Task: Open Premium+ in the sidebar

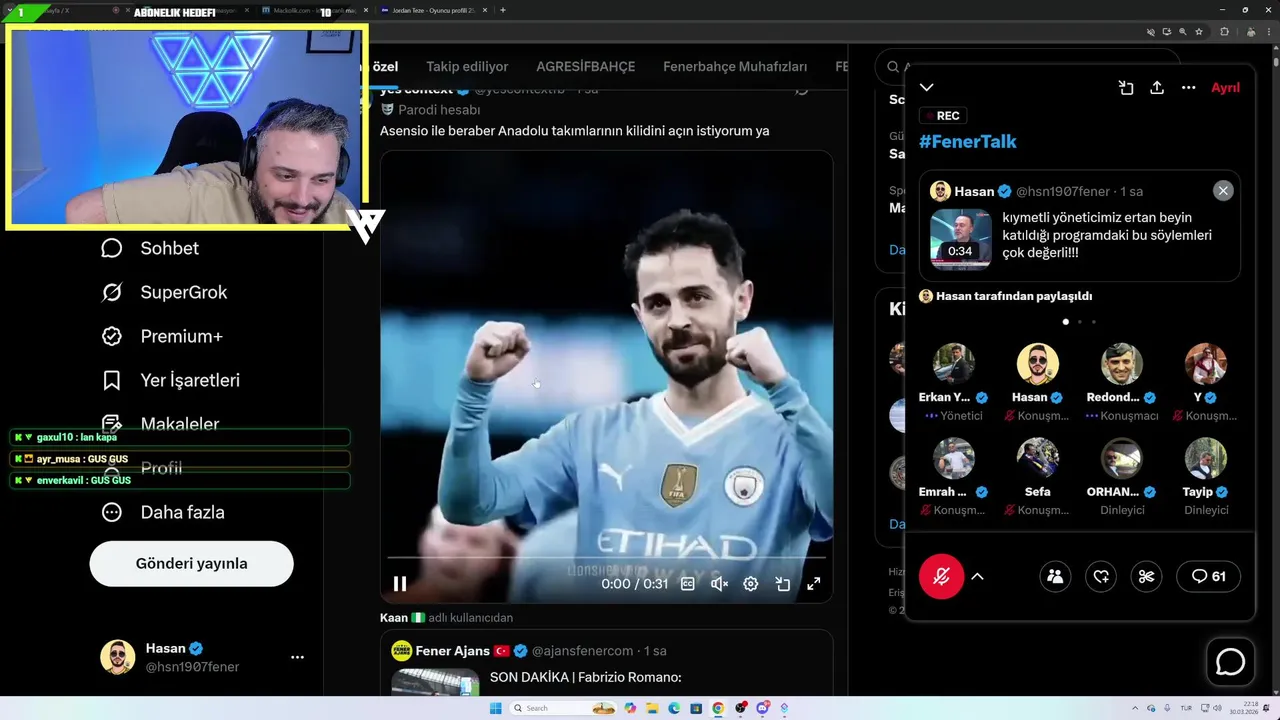Action: (161, 336)
